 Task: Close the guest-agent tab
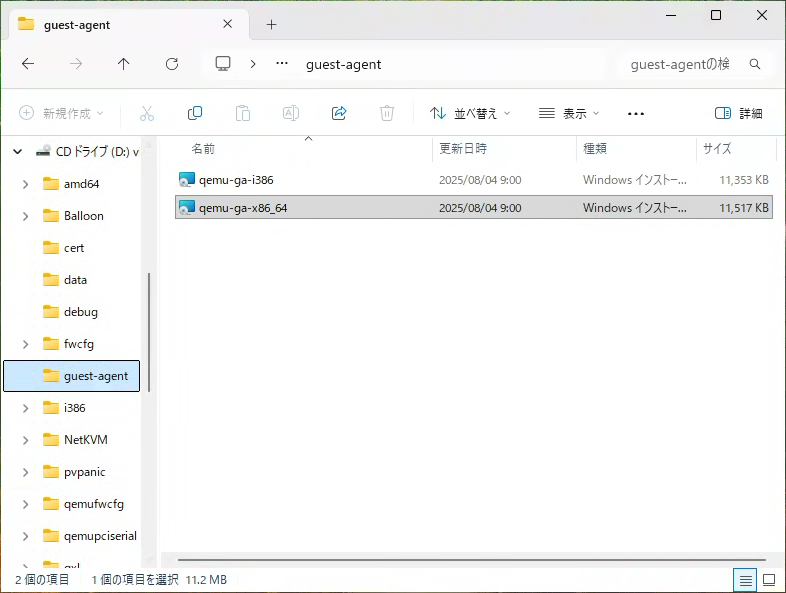[228, 24]
